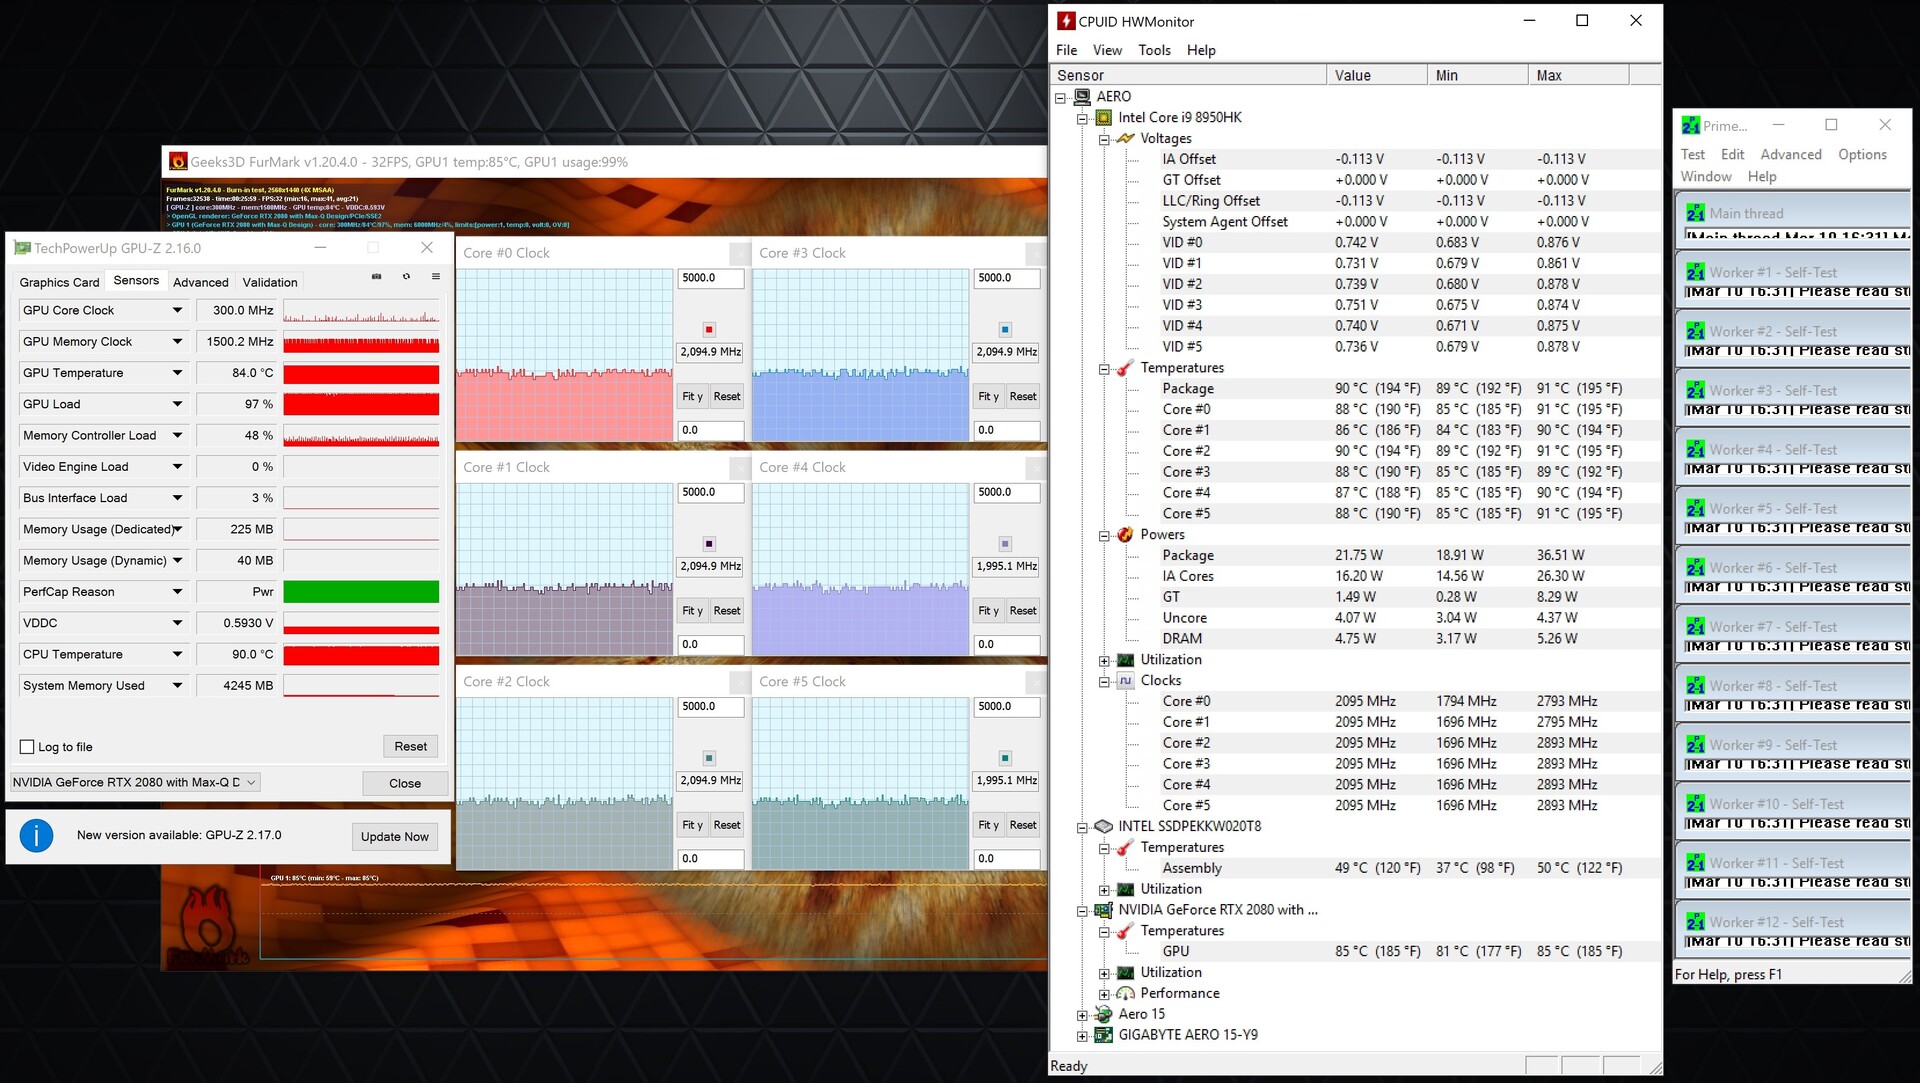Click the Update Now button
The image size is (1920, 1083).
[x=395, y=836]
